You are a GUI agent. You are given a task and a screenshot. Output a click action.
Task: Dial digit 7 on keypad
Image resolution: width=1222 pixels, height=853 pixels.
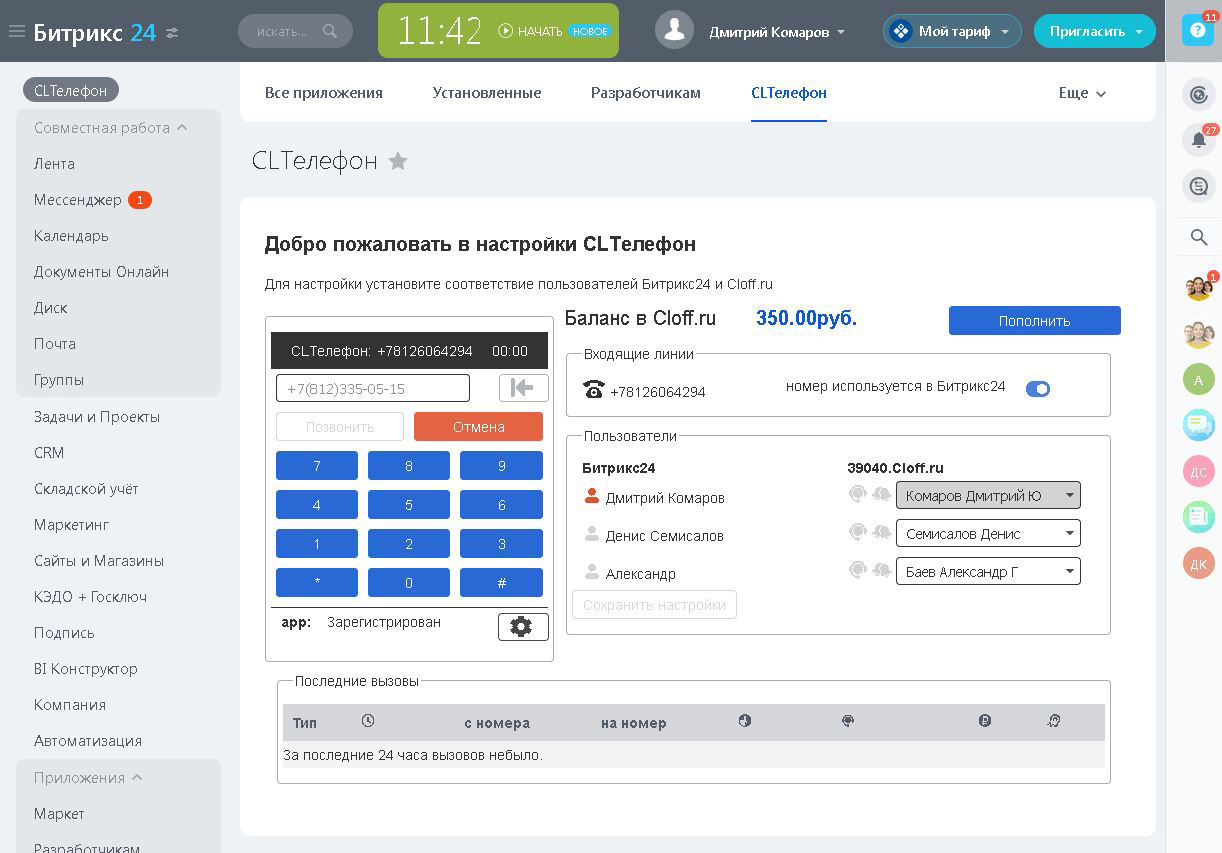point(317,466)
